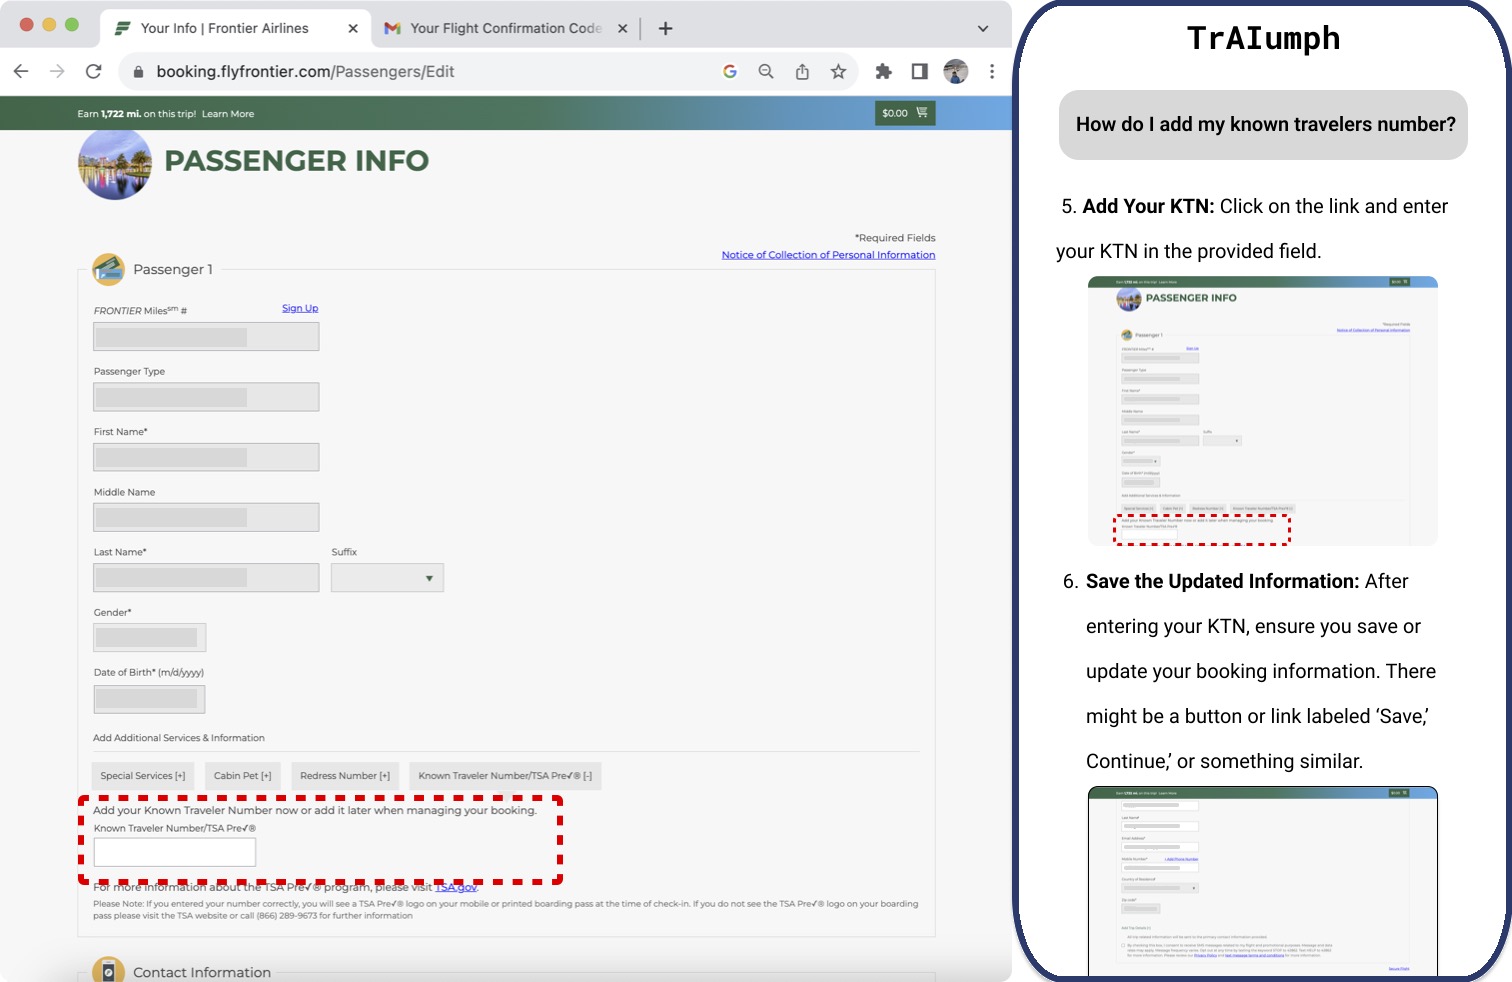Open step 5 Passenger Info screenshot thumbnail
Screen dimensions: 1512x982
[1263, 411]
